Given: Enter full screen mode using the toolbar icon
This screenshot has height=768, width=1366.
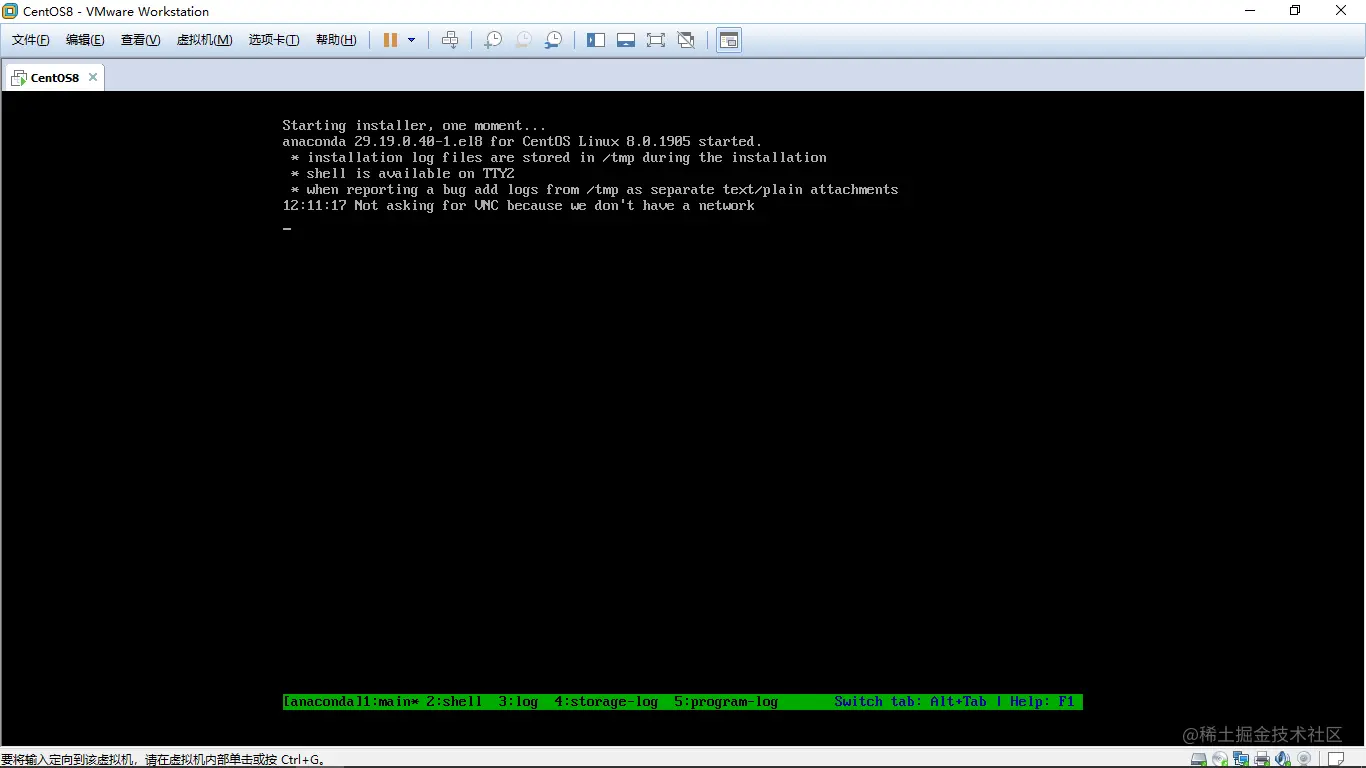Looking at the screenshot, I should [656, 40].
